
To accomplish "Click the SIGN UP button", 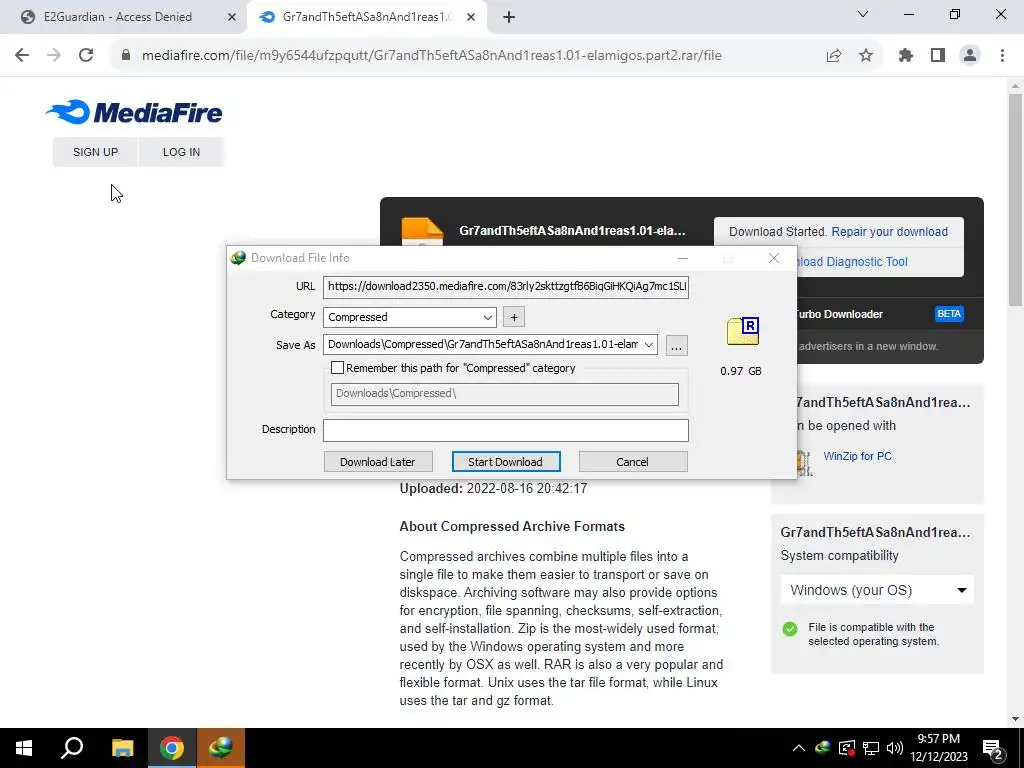I will (x=95, y=152).
